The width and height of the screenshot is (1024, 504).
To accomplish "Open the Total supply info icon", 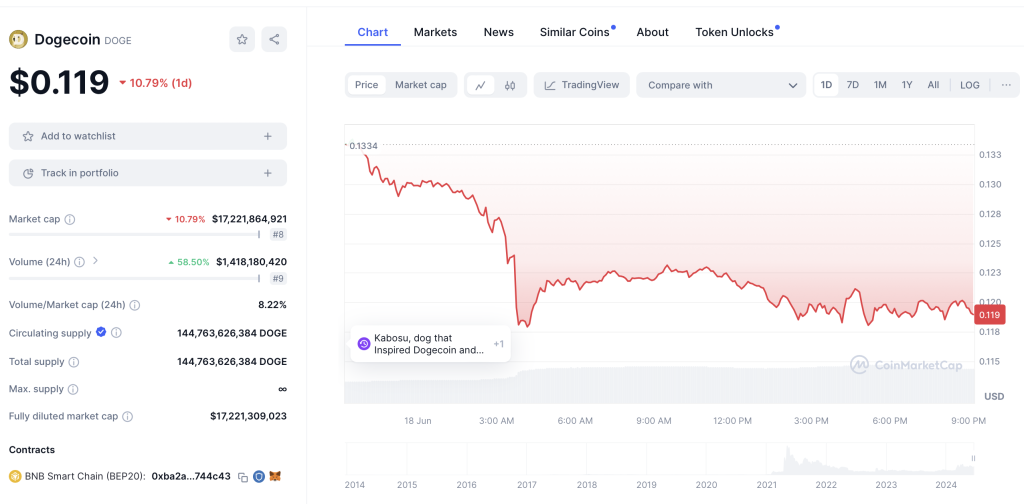I will coord(74,362).
